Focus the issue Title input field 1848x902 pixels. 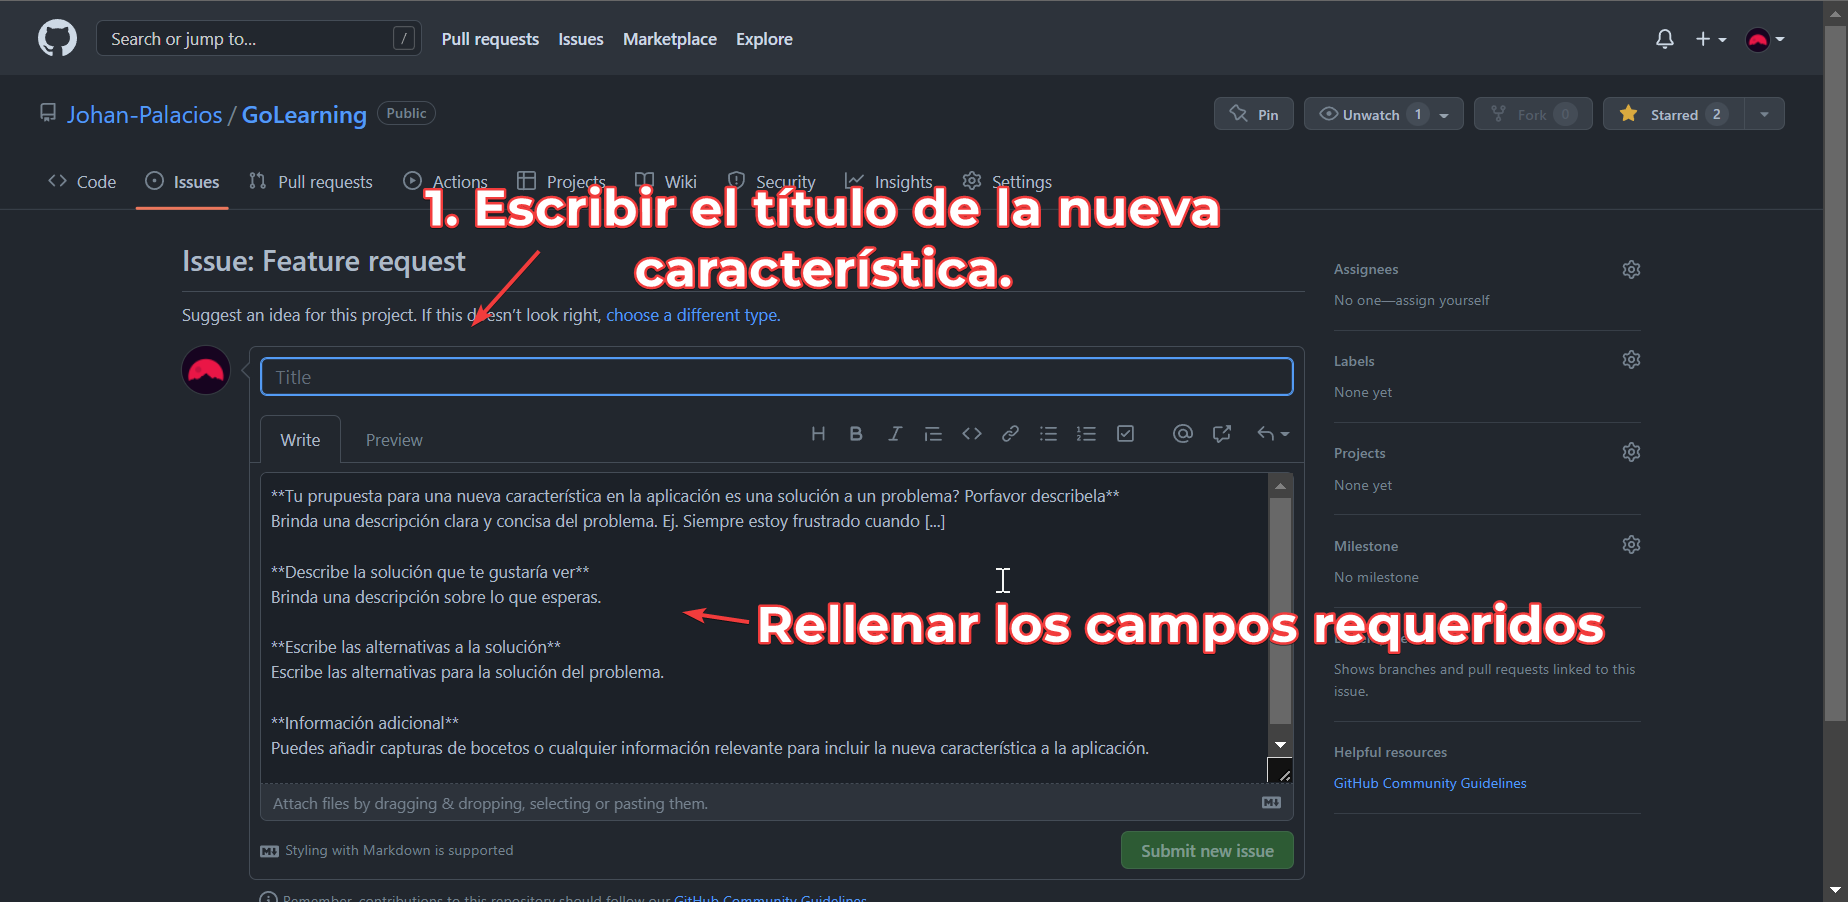(777, 377)
